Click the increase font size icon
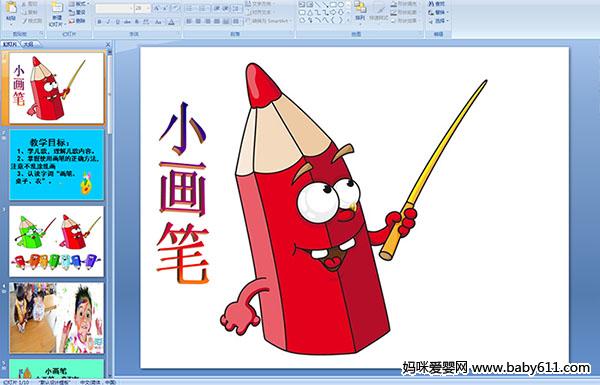 [x=157, y=8]
